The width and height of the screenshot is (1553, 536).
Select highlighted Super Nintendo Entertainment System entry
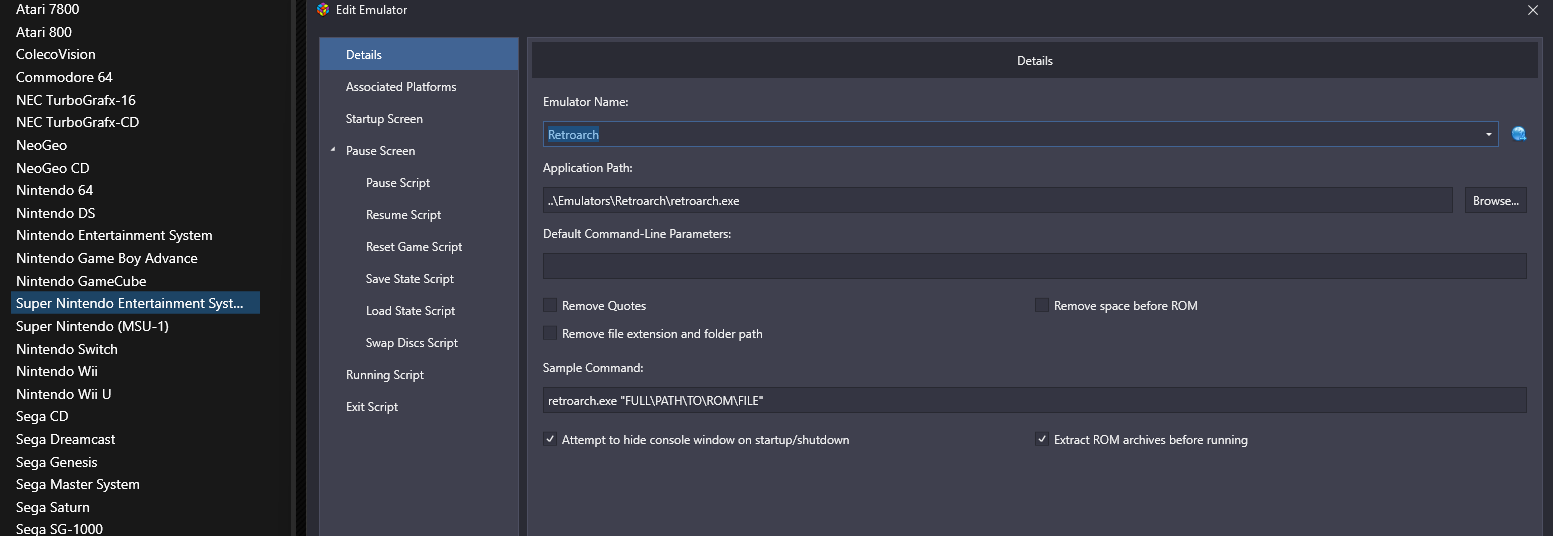point(135,303)
